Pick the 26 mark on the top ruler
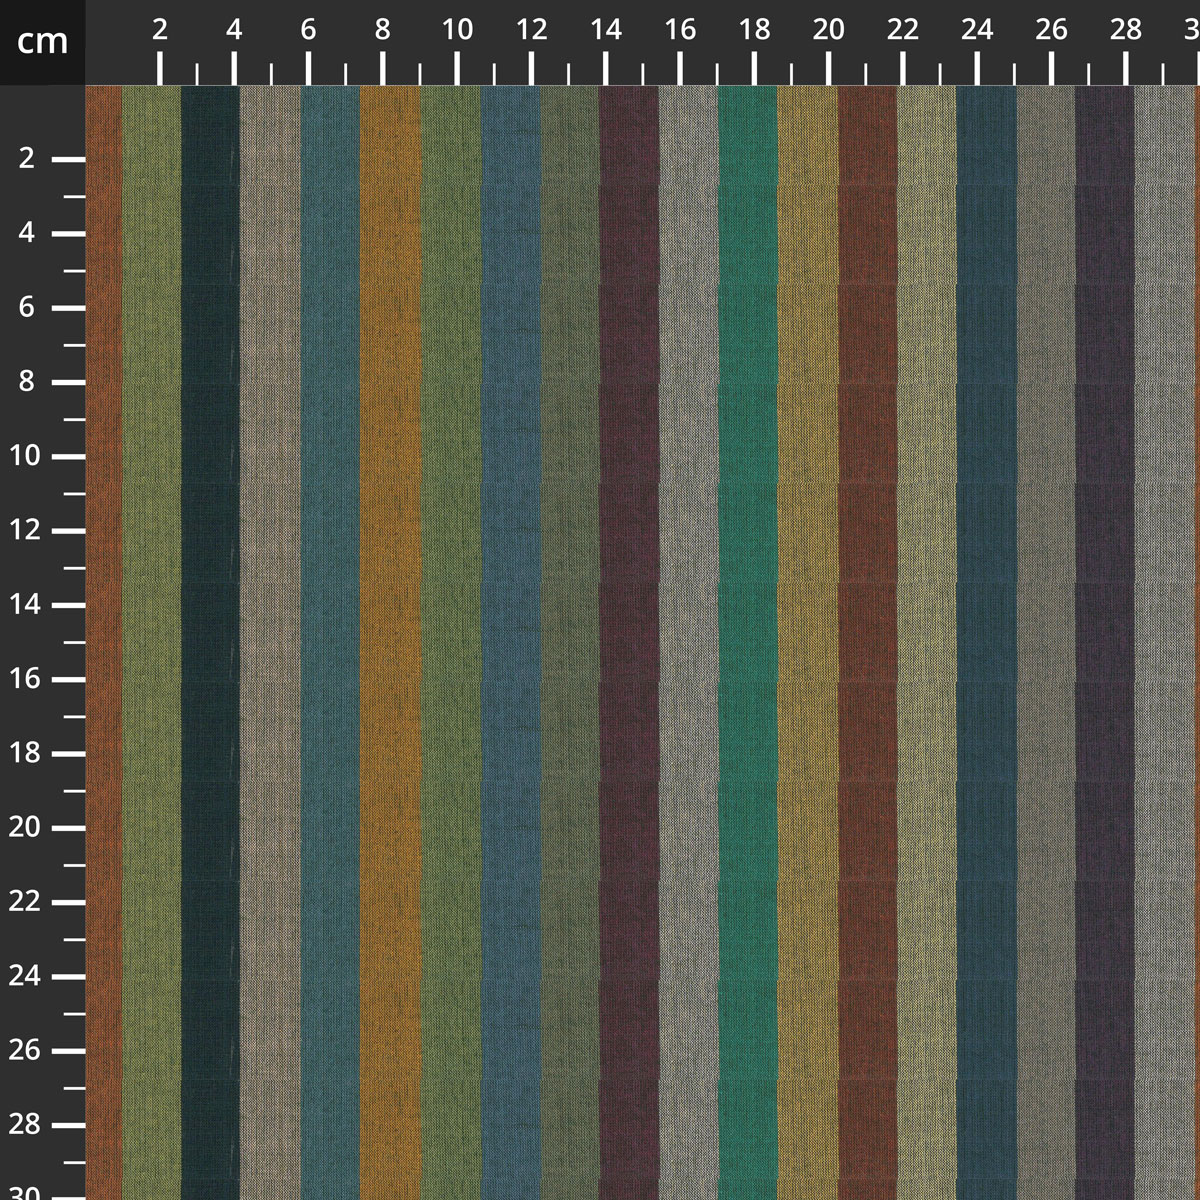The image size is (1200, 1200). coord(1051,32)
